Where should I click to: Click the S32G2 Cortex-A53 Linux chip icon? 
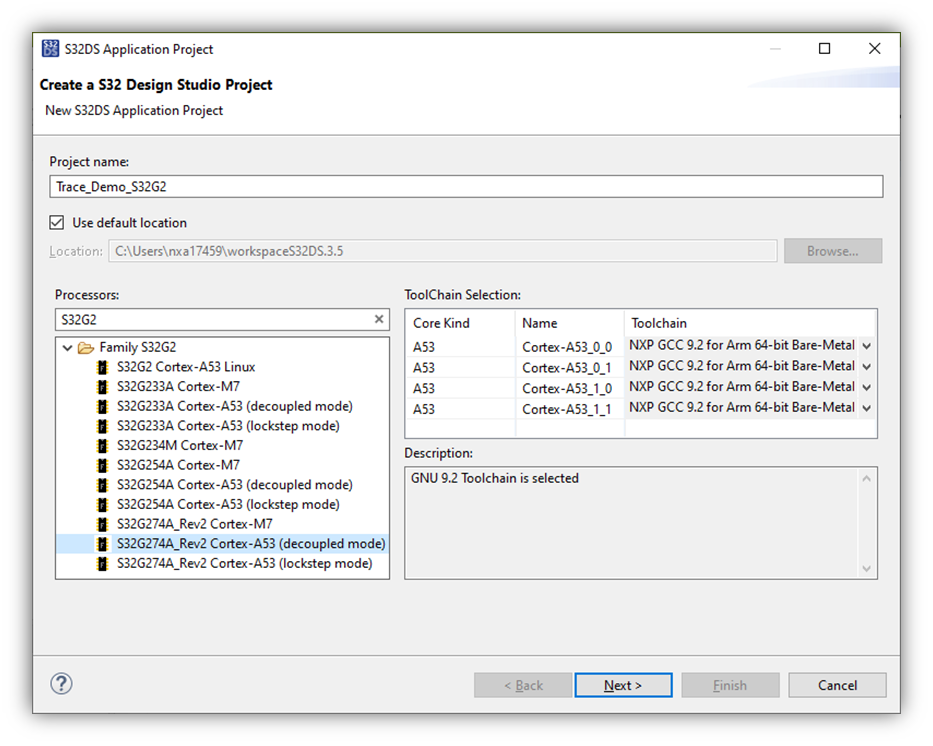(x=100, y=367)
